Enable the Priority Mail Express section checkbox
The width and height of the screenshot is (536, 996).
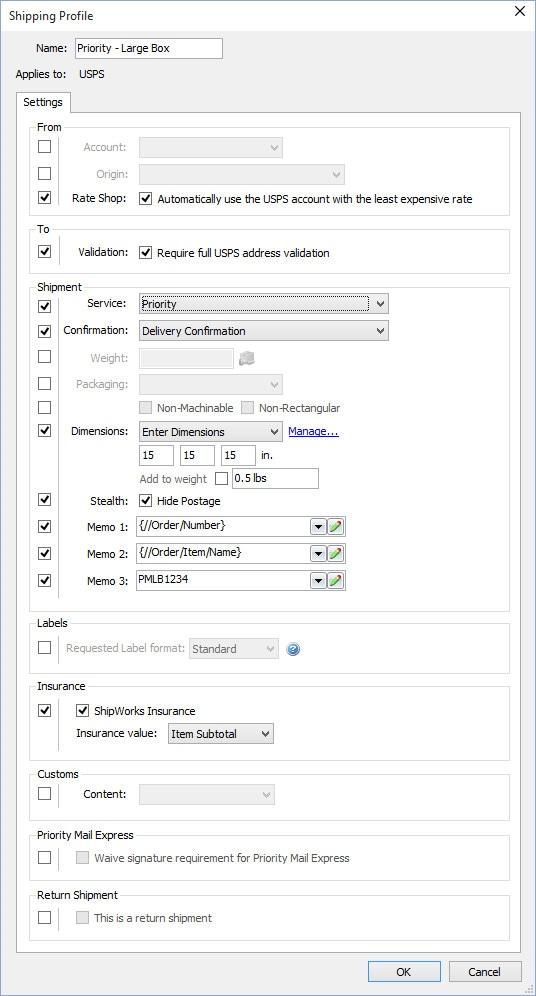(44, 858)
